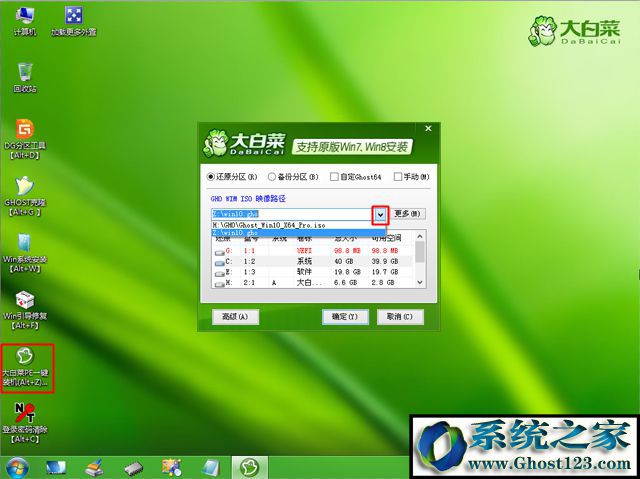This screenshot has height=479, width=640.
Task: Open the 计算机 desktop icon
Action: point(24,21)
